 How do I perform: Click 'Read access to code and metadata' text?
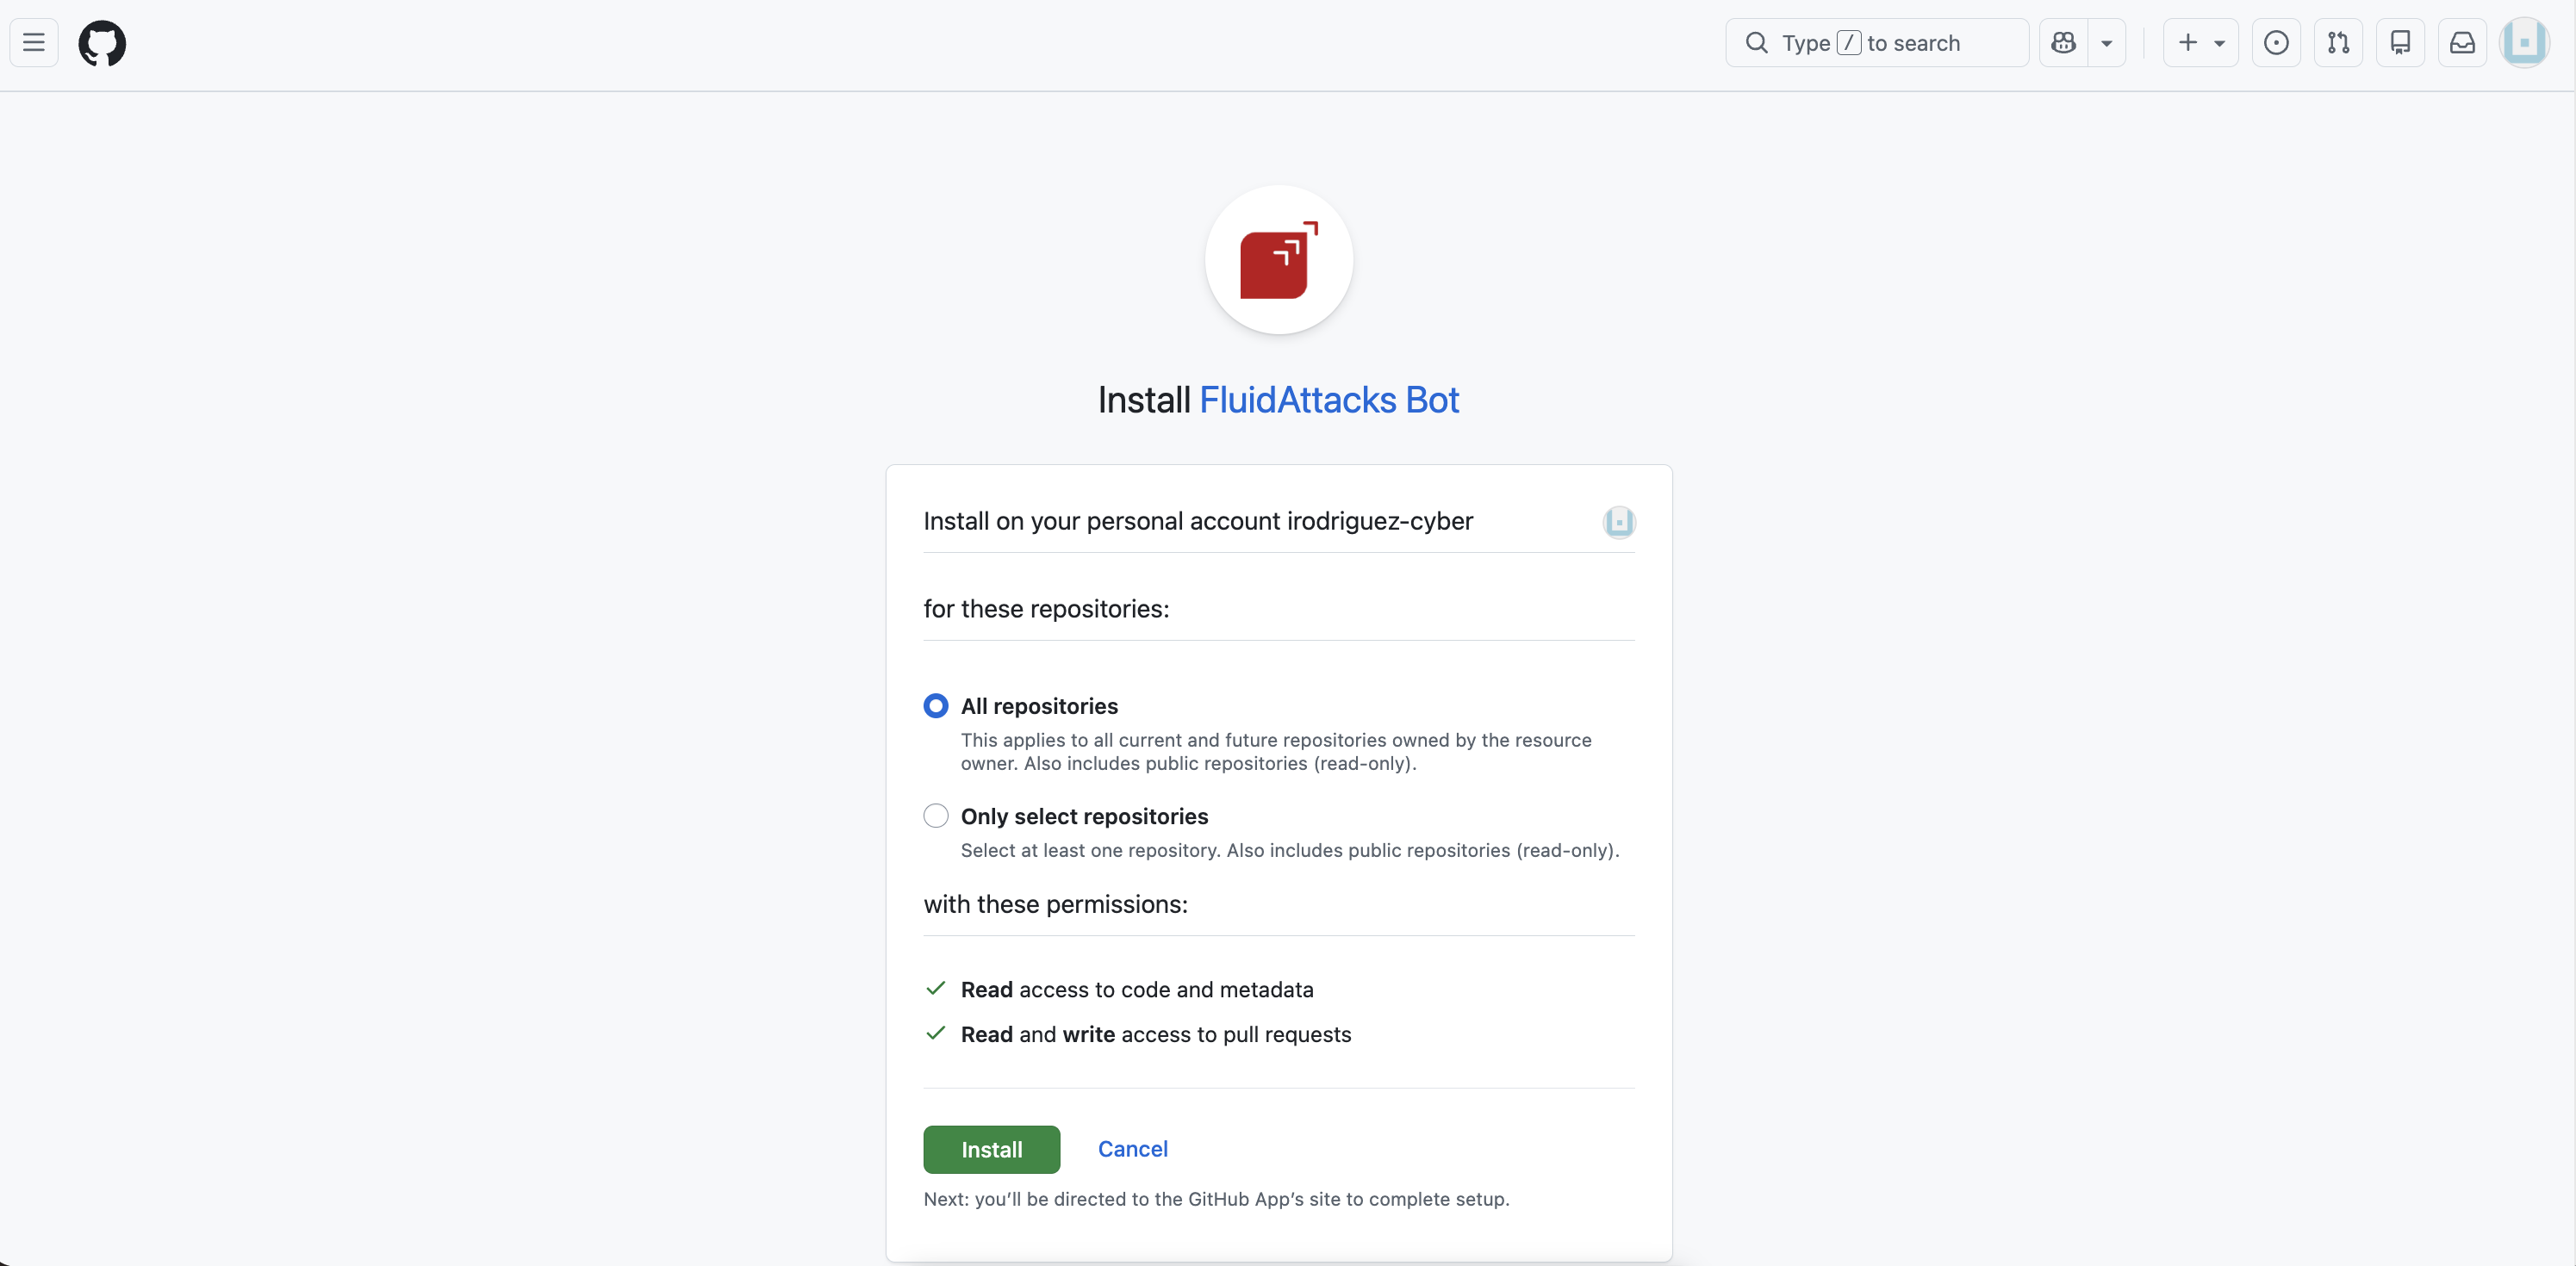[1137, 989]
